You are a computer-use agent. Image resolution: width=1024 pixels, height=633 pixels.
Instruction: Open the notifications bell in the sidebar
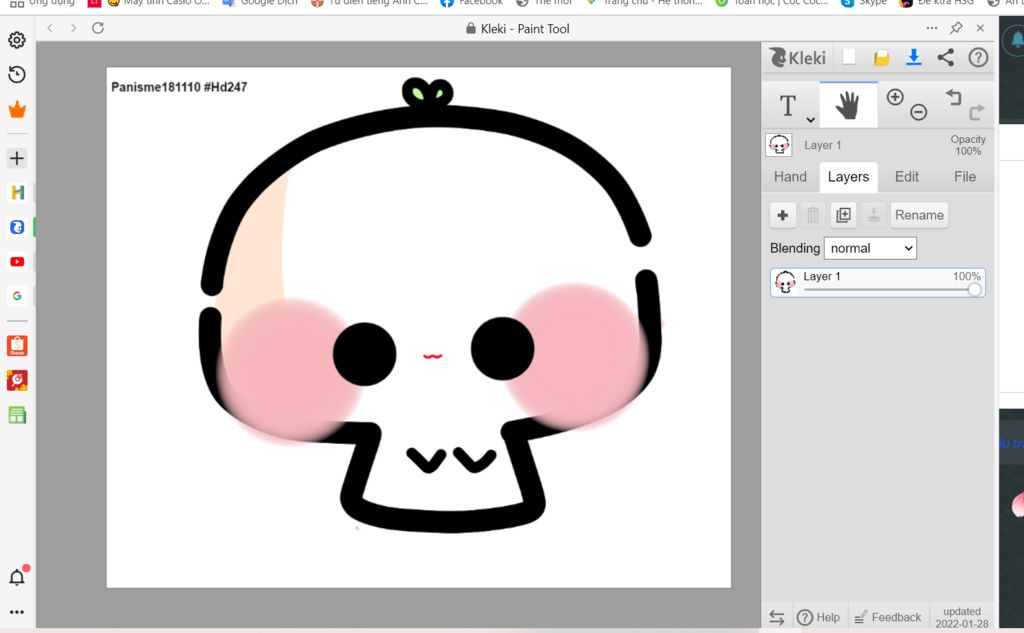pos(18,576)
